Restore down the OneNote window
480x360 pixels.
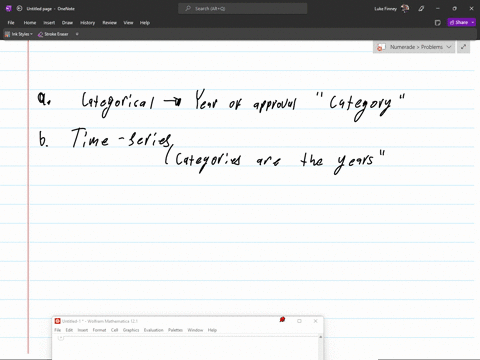[454, 8]
